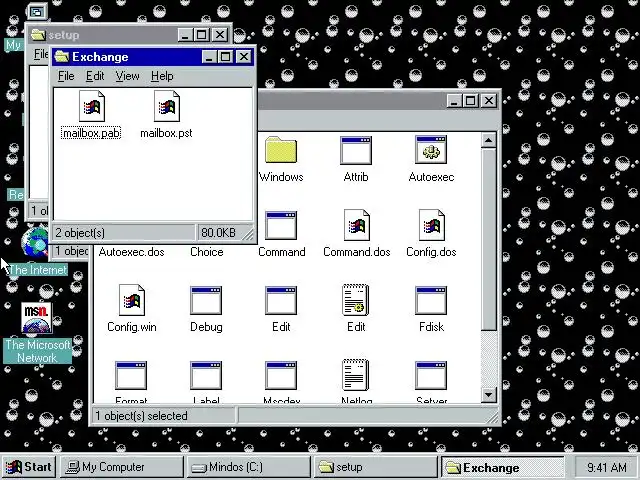The image size is (640, 480).
Task: Open The Internet desktop icon
Action: click(36, 242)
